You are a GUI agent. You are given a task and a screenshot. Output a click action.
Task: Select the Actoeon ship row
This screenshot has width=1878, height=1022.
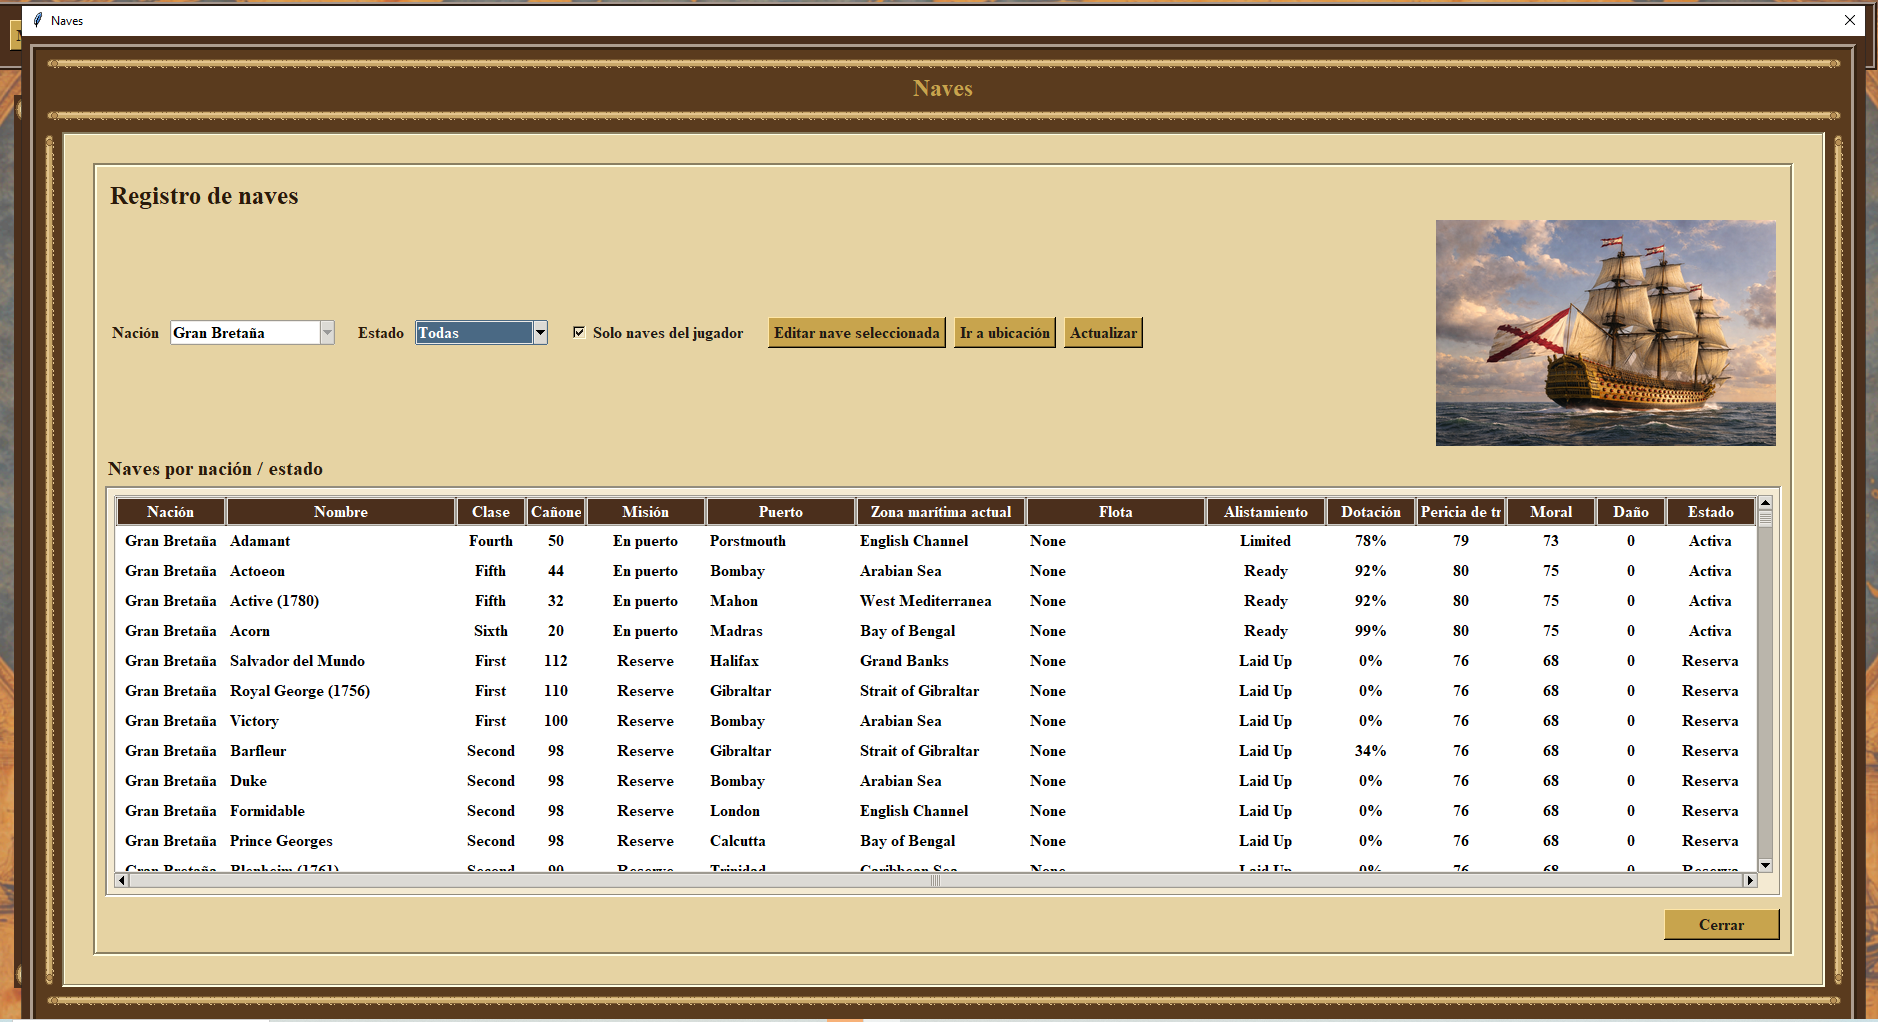pos(936,571)
